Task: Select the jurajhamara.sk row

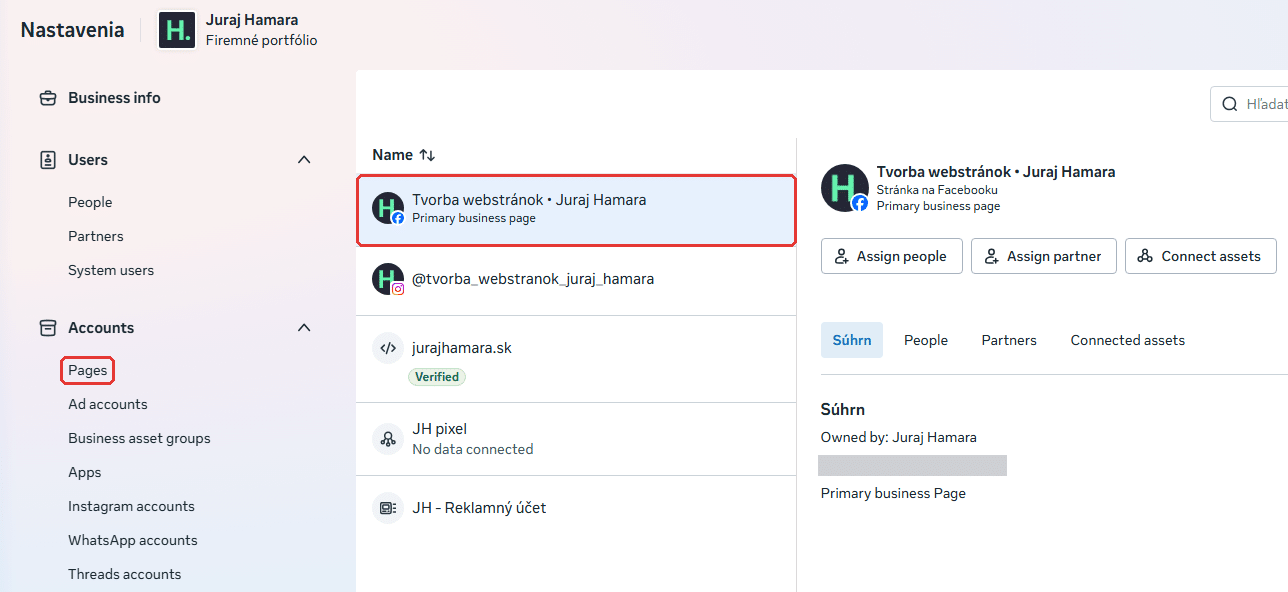Action: coord(576,359)
